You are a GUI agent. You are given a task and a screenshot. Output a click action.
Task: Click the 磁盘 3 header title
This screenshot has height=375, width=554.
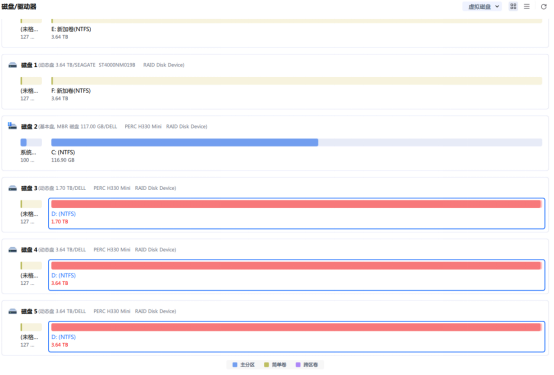click(29, 188)
